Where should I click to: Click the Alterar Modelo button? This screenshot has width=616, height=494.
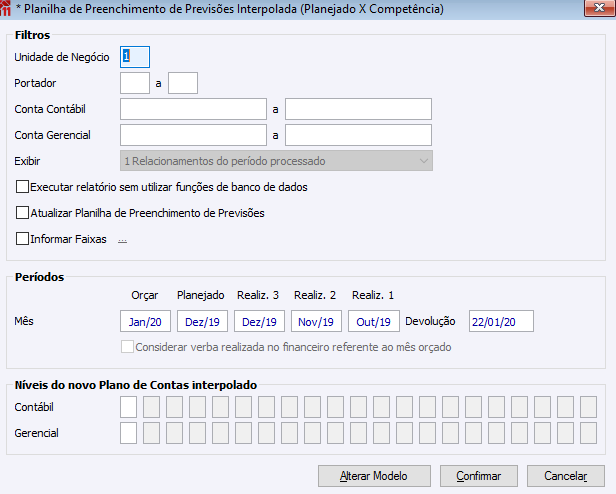[374, 476]
